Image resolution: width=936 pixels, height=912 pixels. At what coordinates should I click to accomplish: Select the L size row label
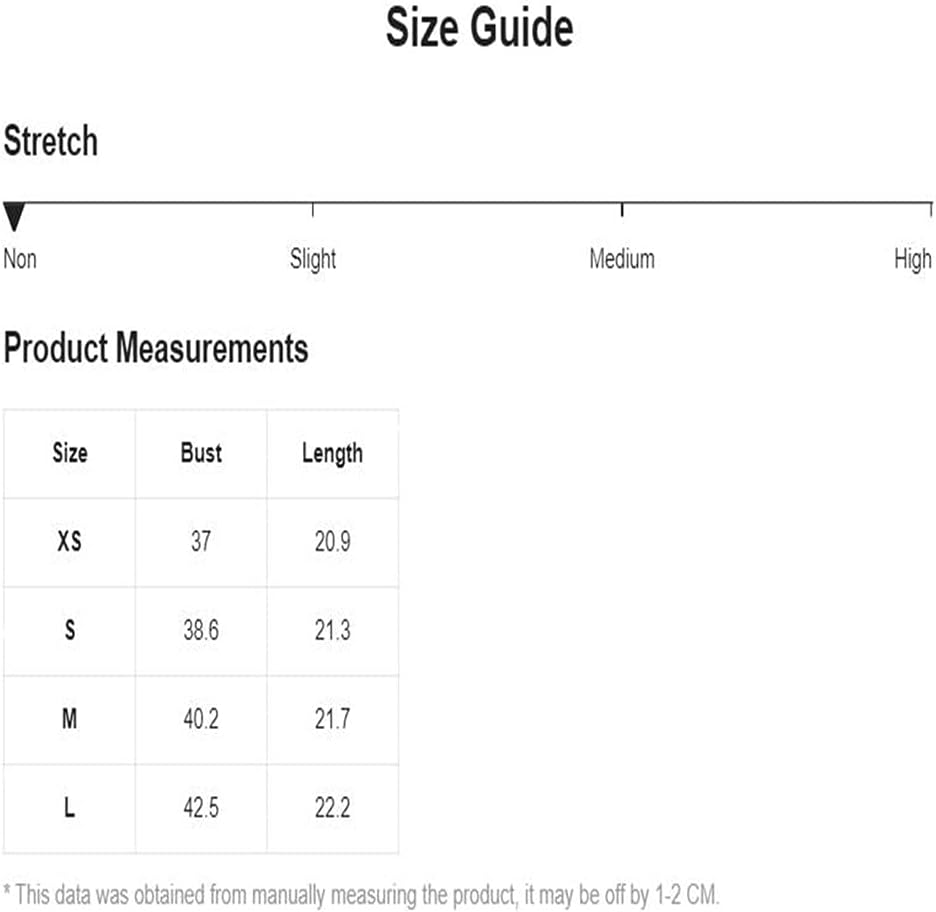(69, 807)
